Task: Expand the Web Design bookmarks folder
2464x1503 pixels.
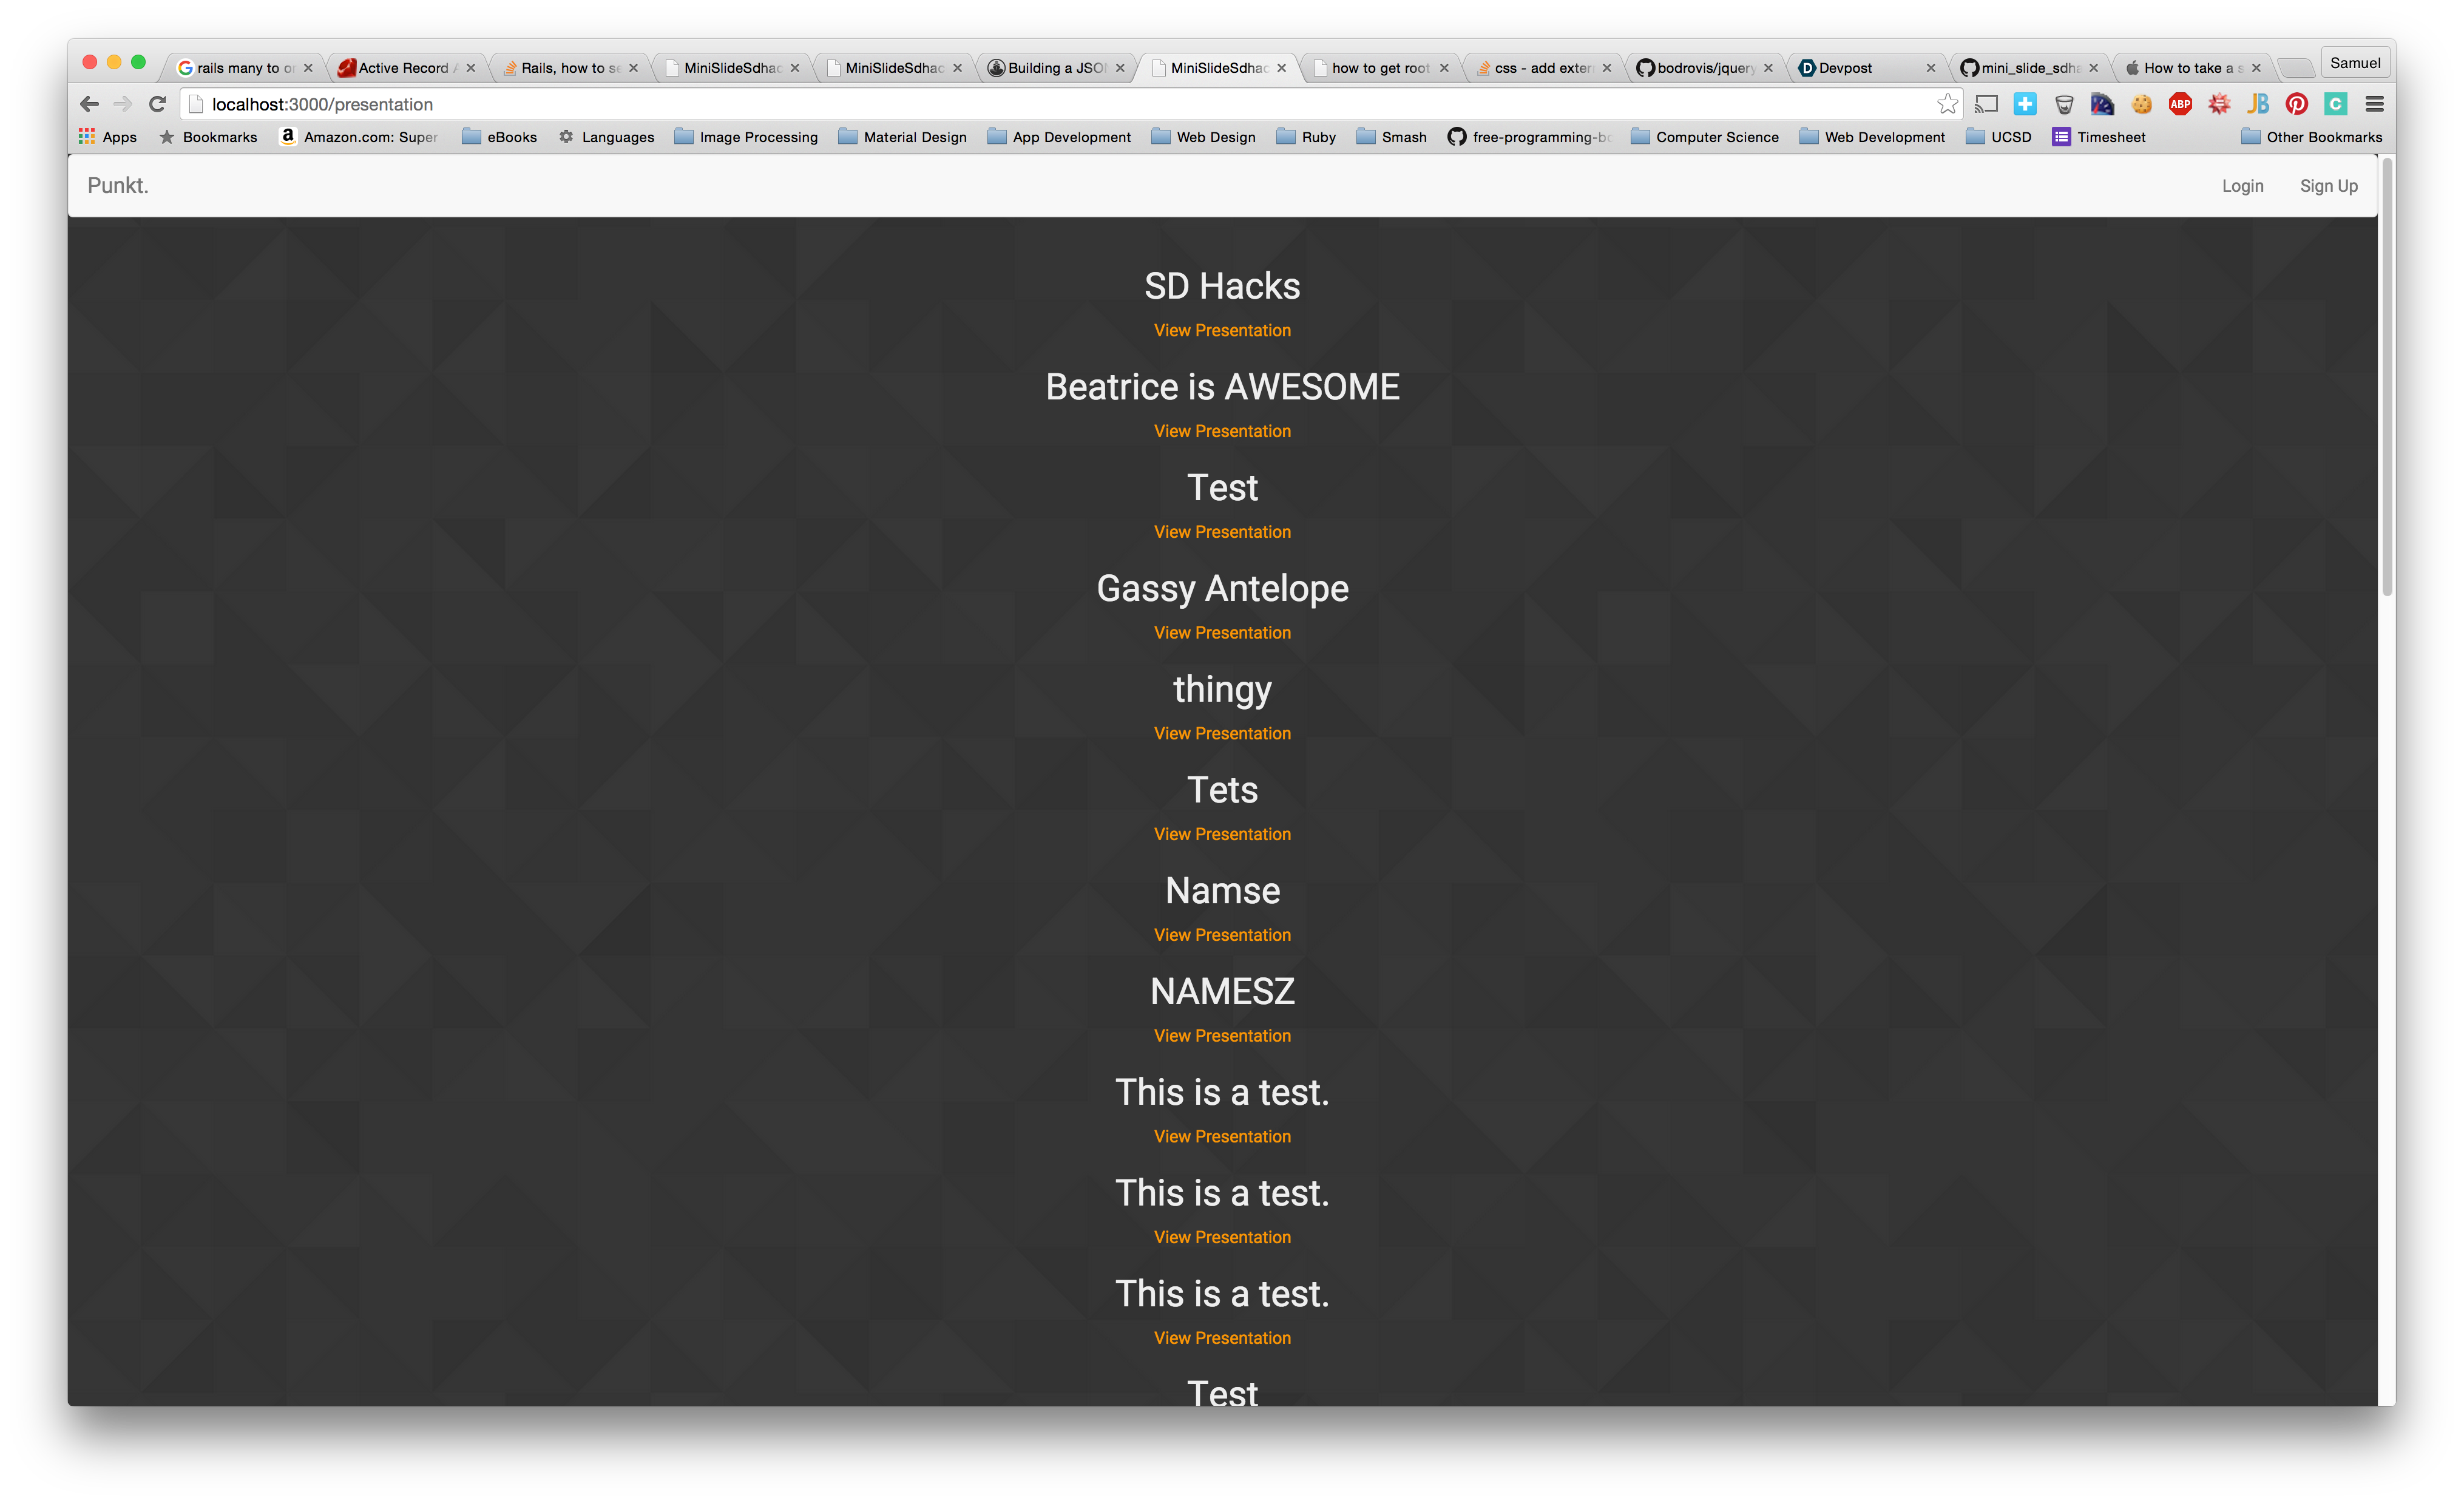Action: (1204, 137)
